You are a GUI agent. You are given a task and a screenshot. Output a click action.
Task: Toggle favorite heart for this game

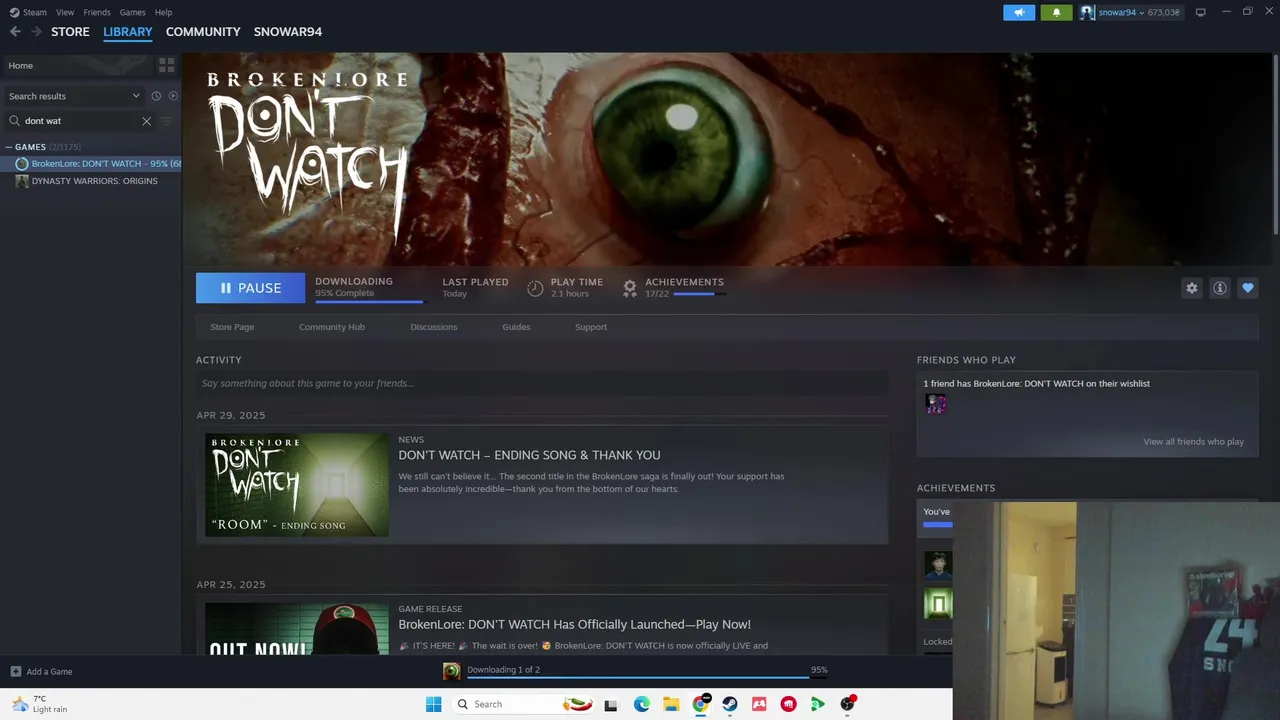(x=1247, y=288)
